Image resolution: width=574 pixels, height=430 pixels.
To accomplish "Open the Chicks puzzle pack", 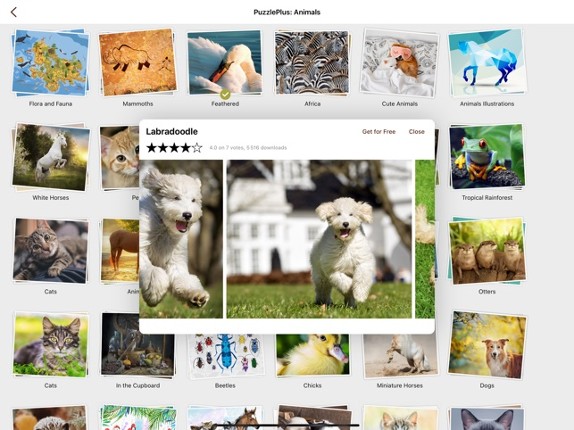I will [312, 355].
